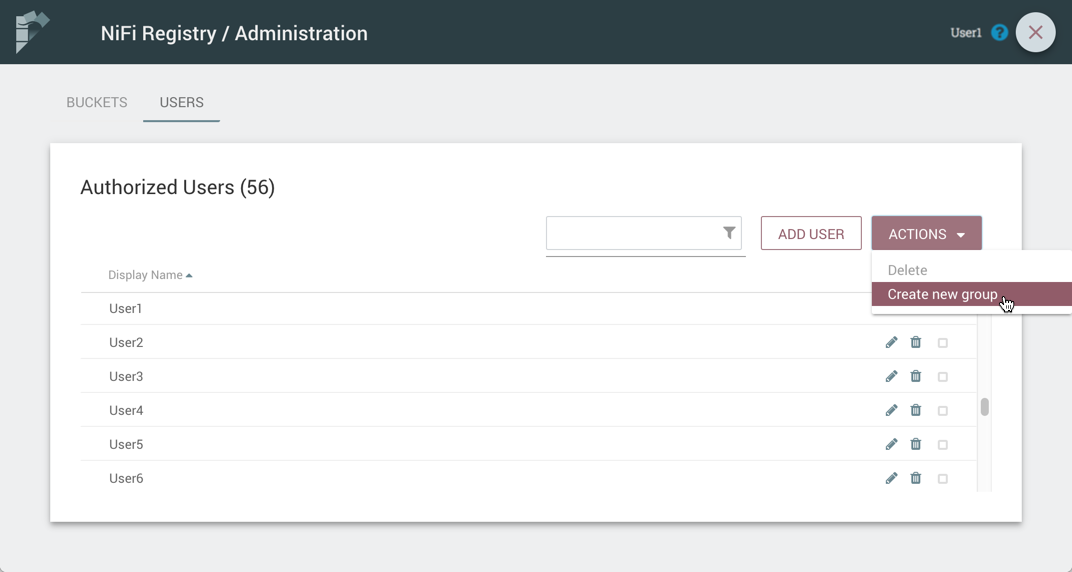Choose "Create new group" from Actions menu

(942, 294)
